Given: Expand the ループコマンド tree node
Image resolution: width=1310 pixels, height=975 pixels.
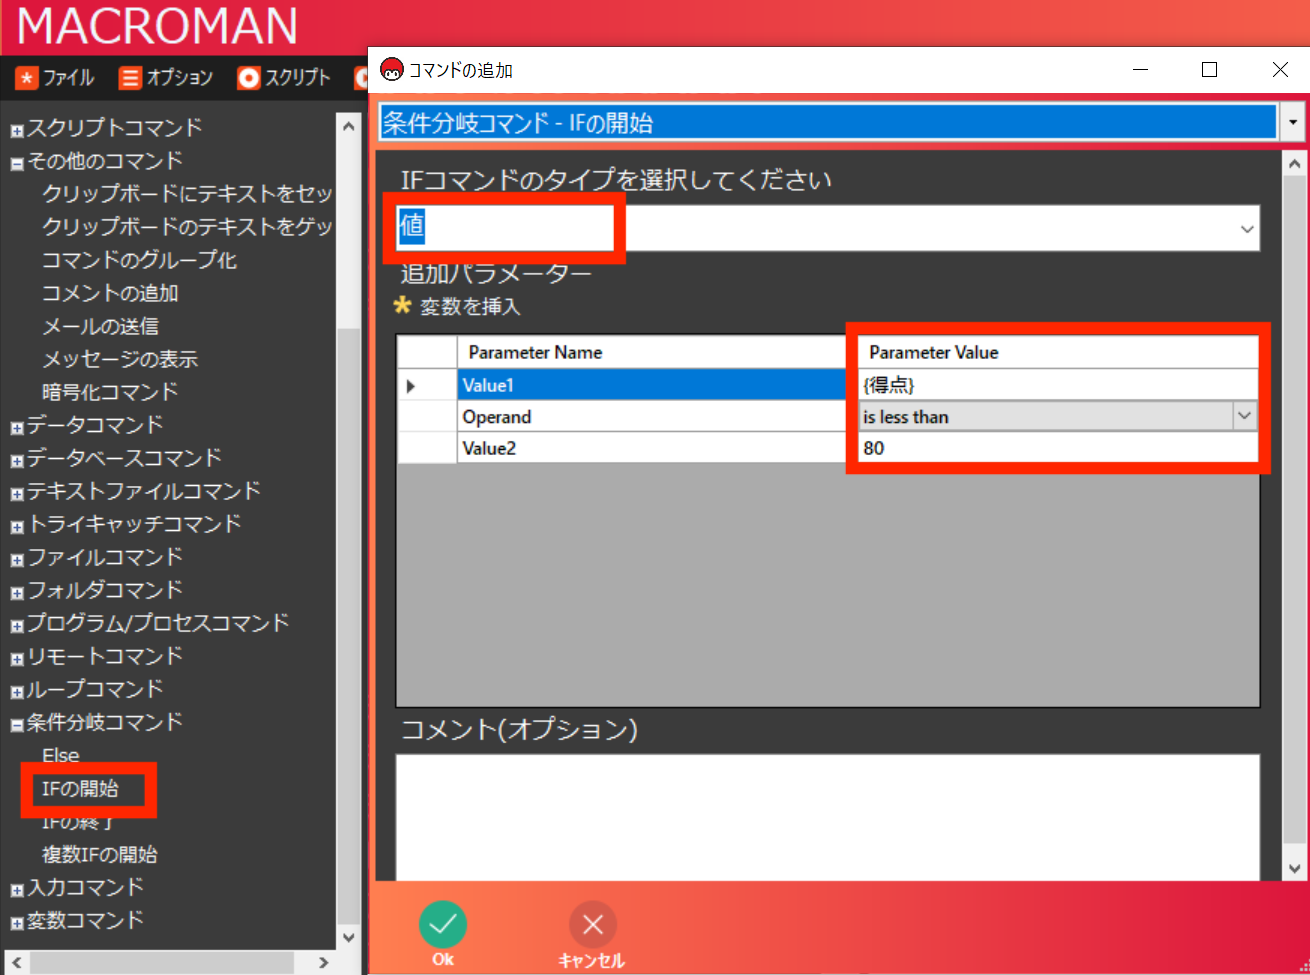Looking at the screenshot, I should pyautogui.click(x=17, y=691).
